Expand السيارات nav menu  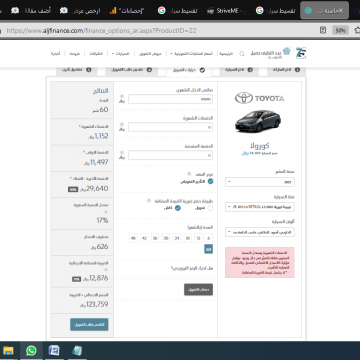point(120,54)
